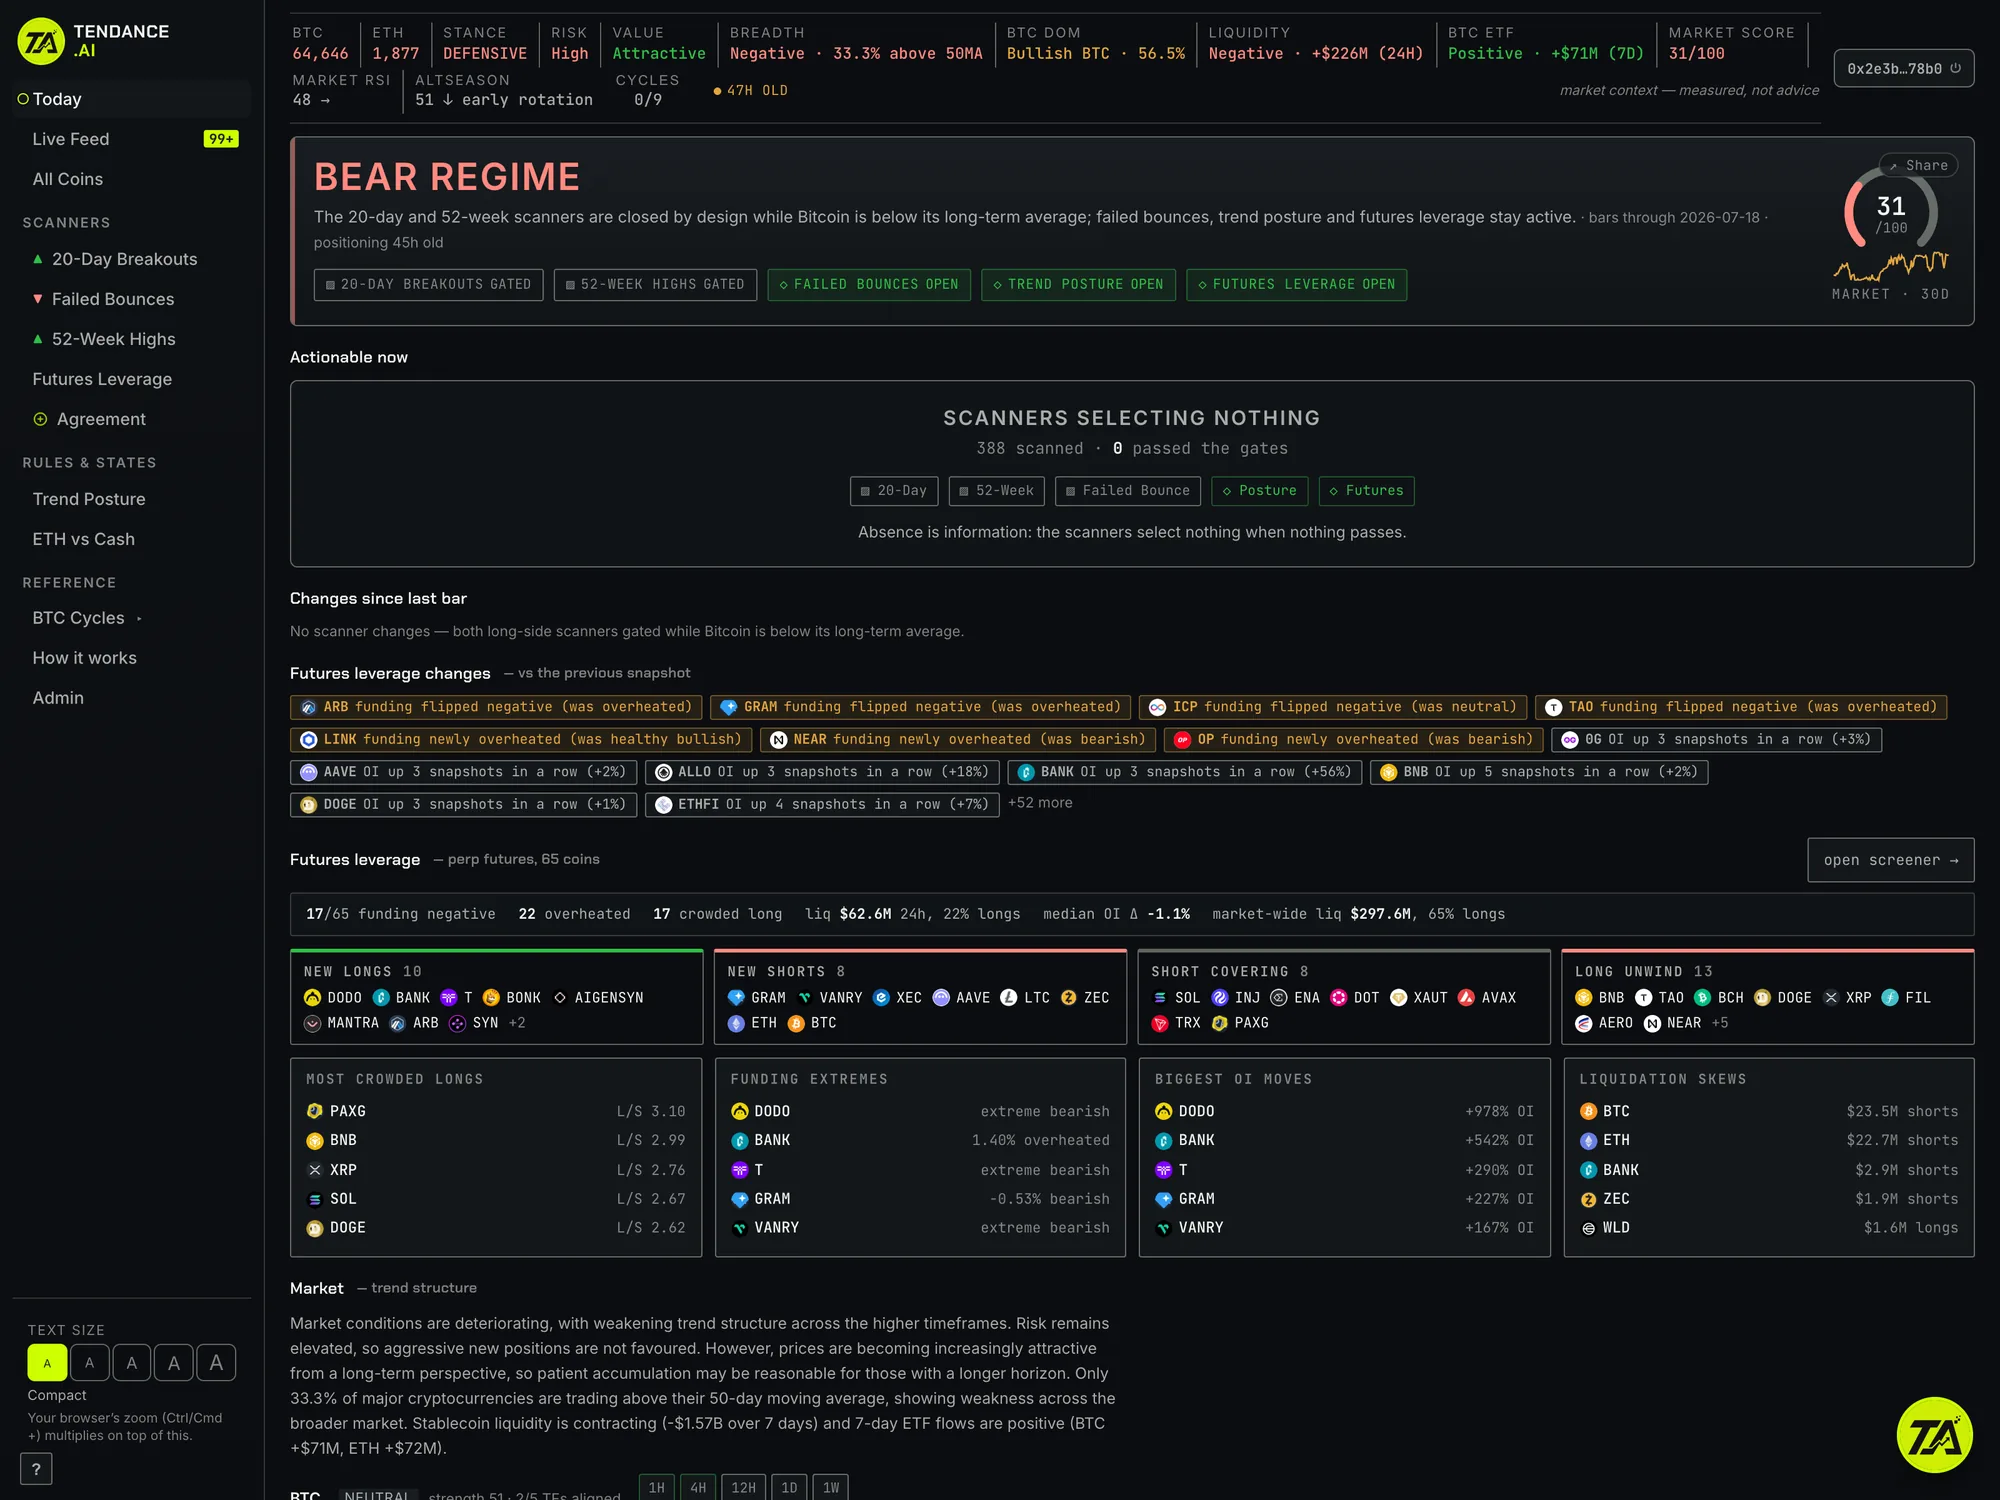The image size is (2000, 1500).
Task: Select the largest text size option
Action: pos(216,1363)
